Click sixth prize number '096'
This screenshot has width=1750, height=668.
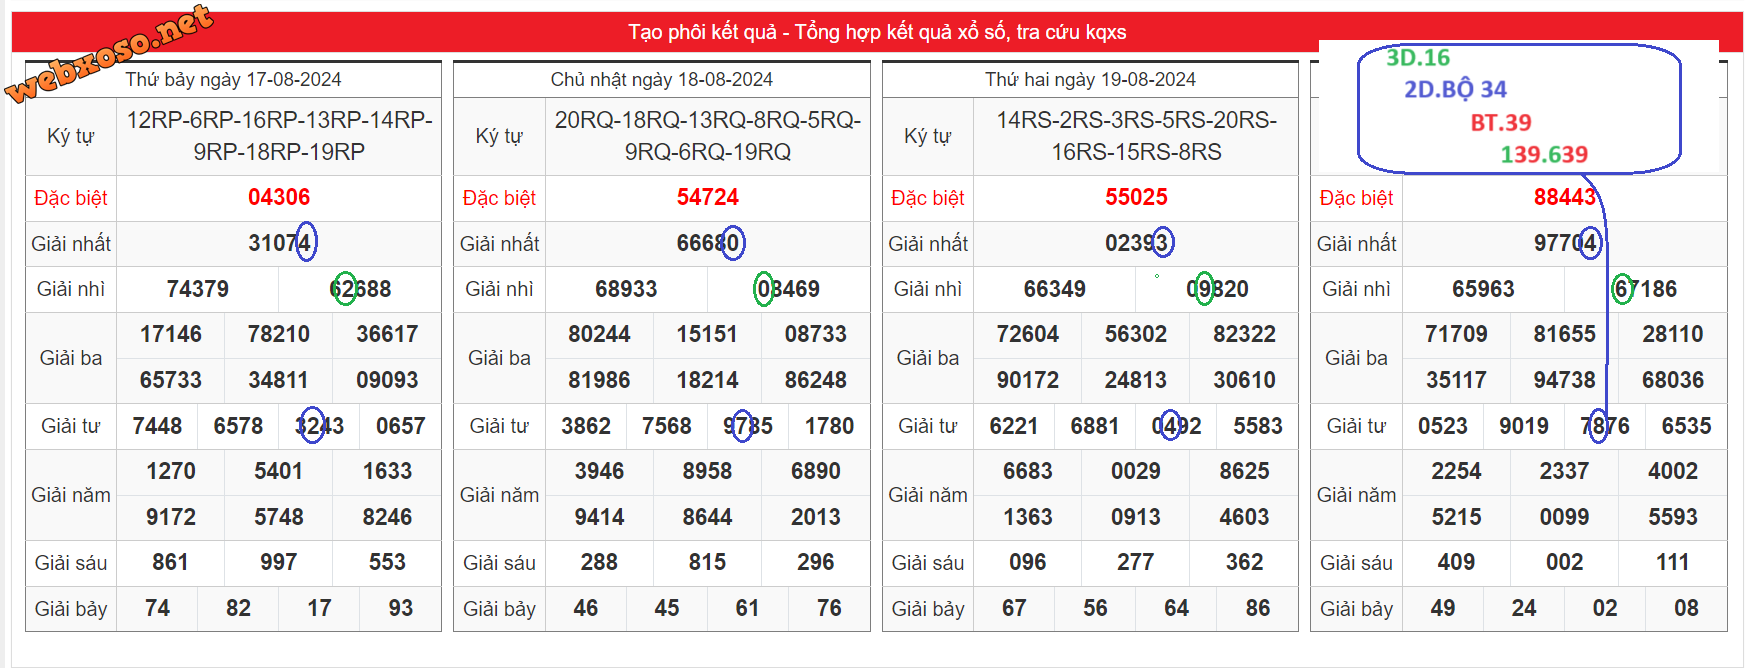point(1027,563)
